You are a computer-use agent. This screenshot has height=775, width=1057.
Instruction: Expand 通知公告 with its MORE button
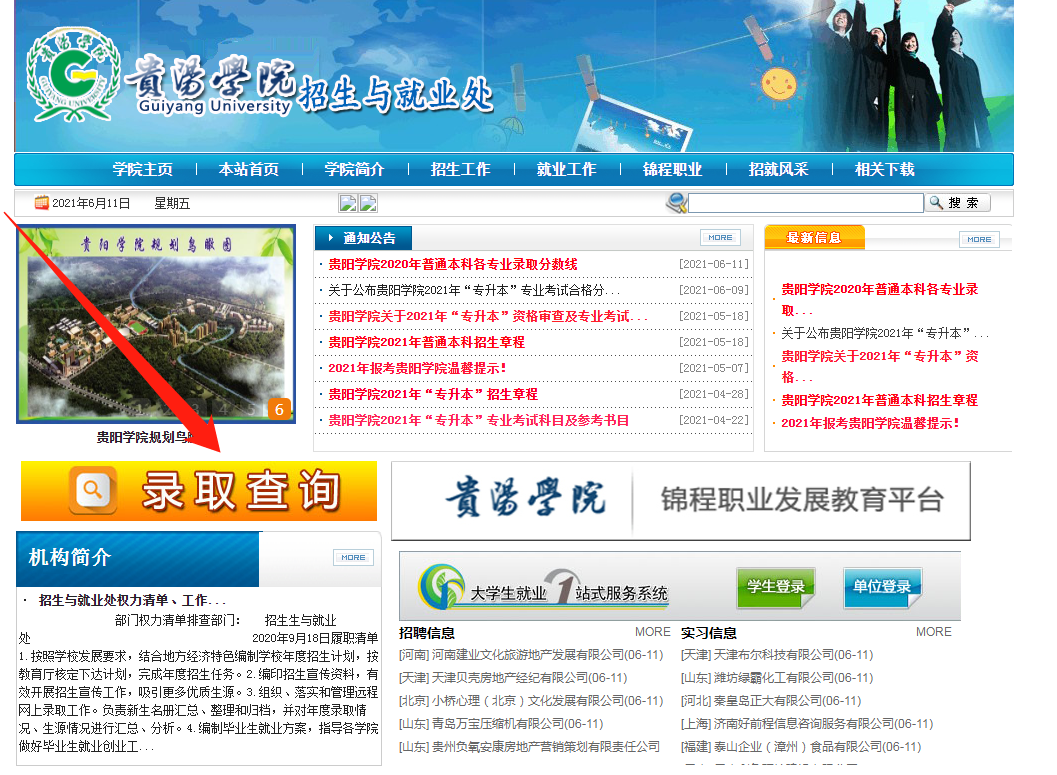720,238
